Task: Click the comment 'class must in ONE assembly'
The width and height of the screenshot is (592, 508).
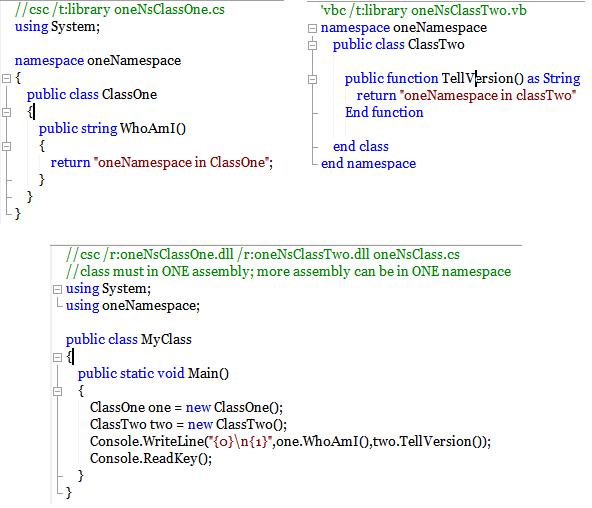Action: coord(288,271)
